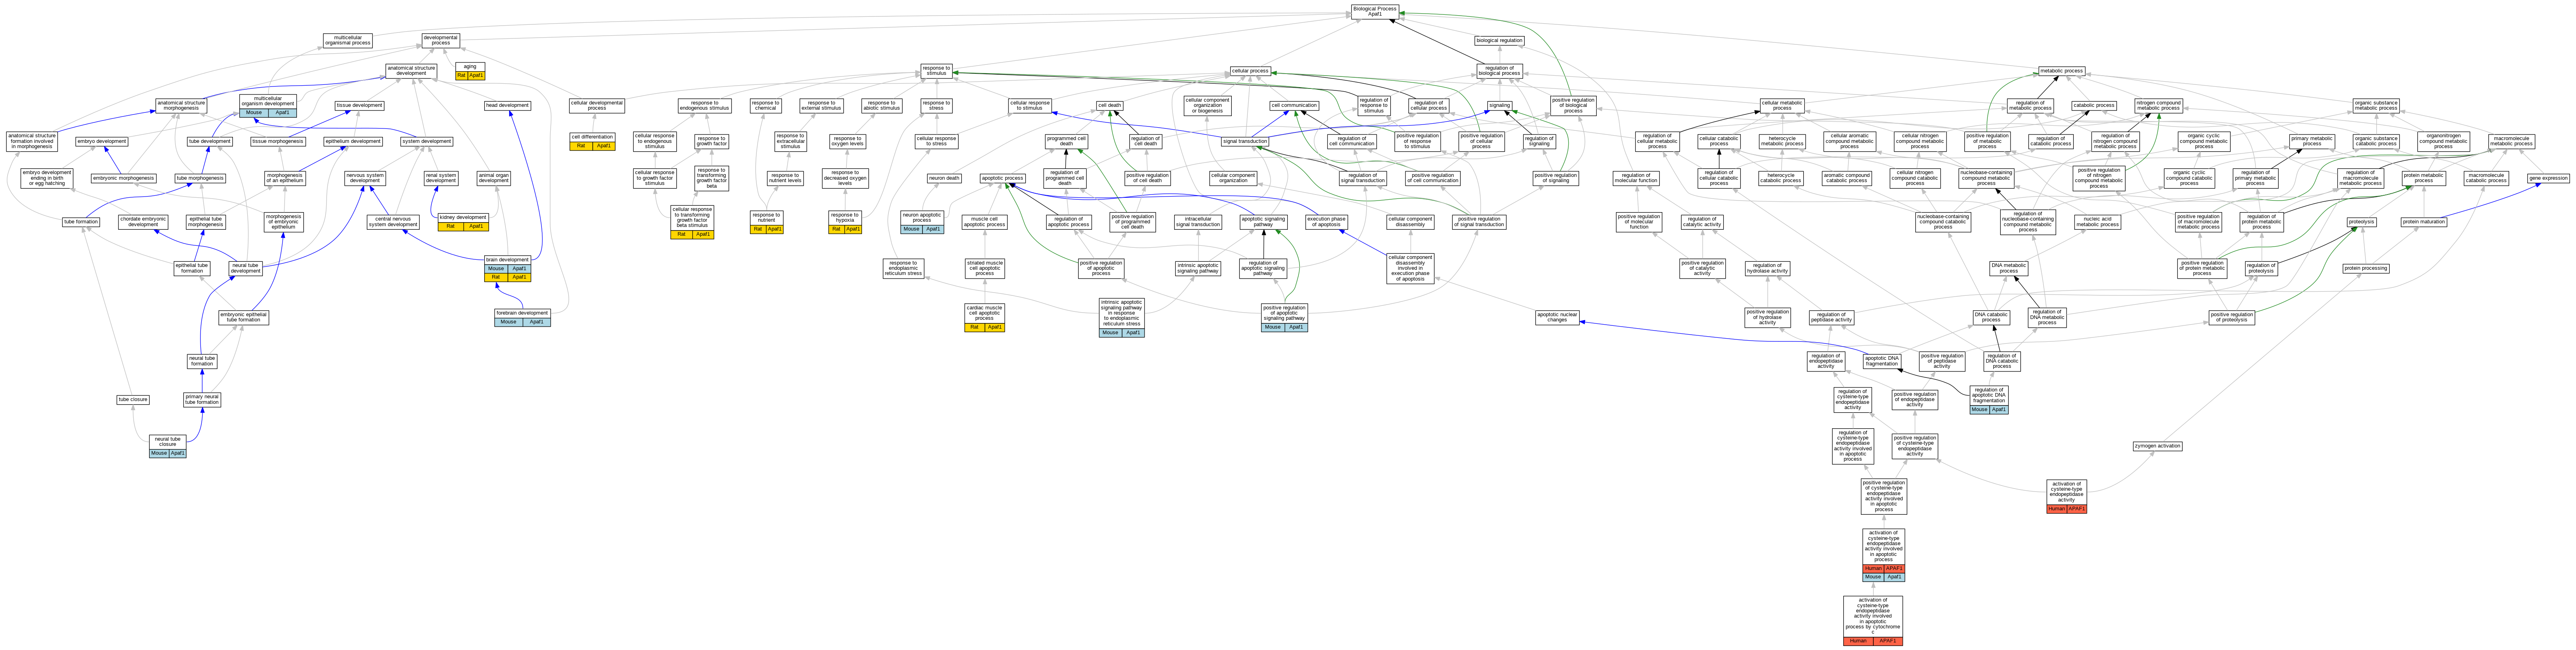Click the 'epithelial tube formation' node

(x=192, y=268)
